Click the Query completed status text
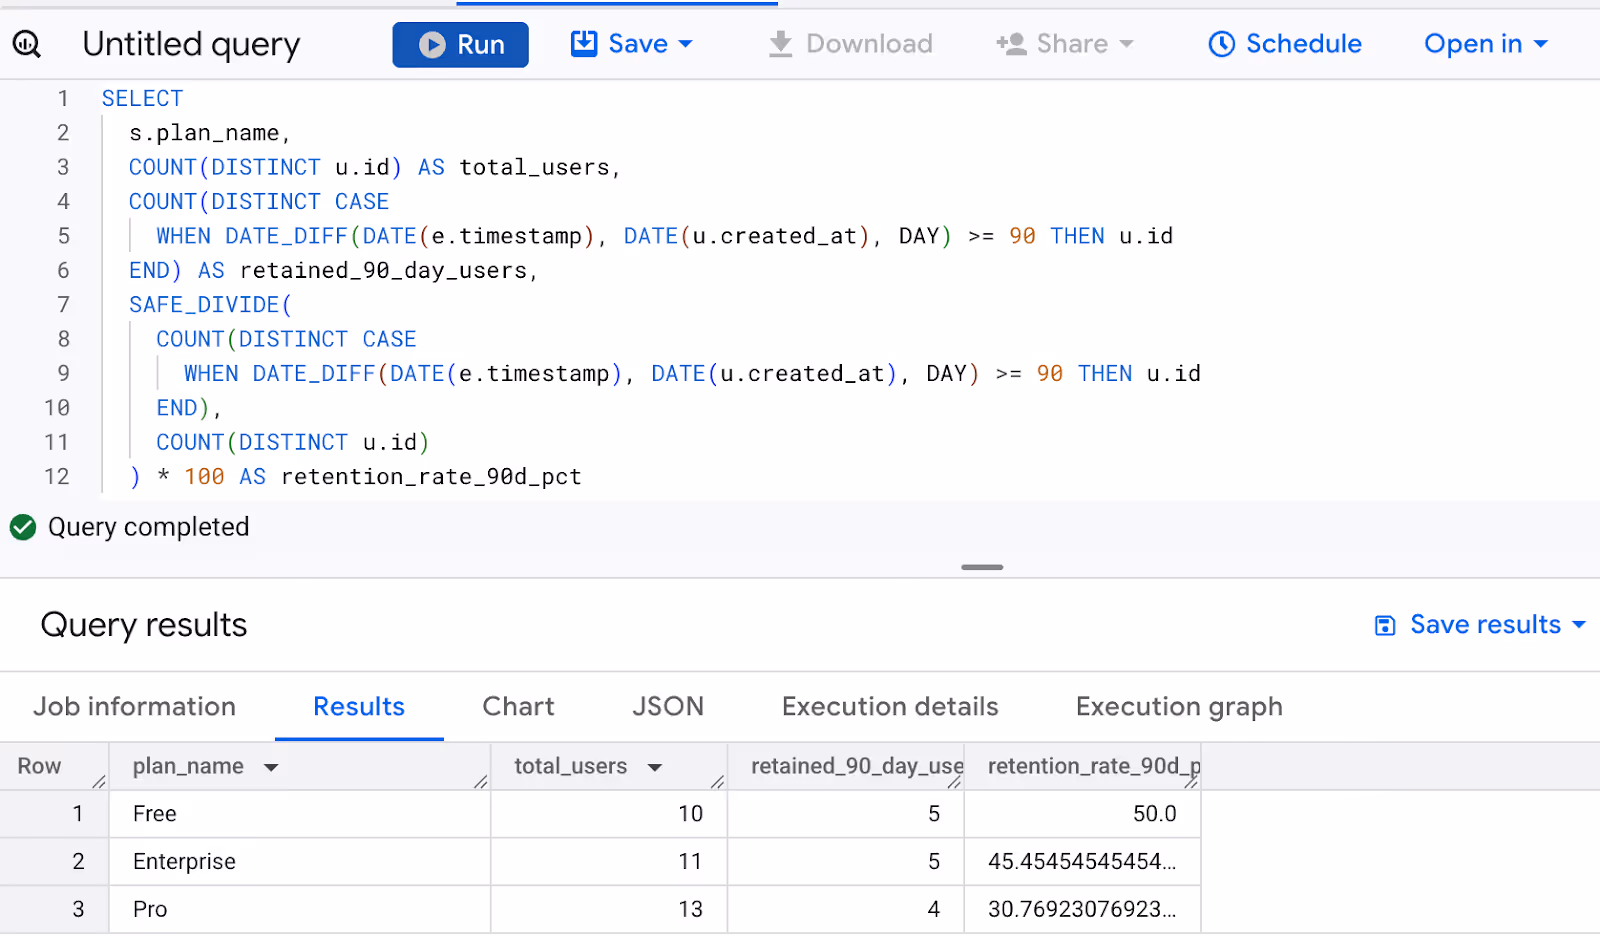Viewport: 1600px width, 936px height. tap(149, 527)
